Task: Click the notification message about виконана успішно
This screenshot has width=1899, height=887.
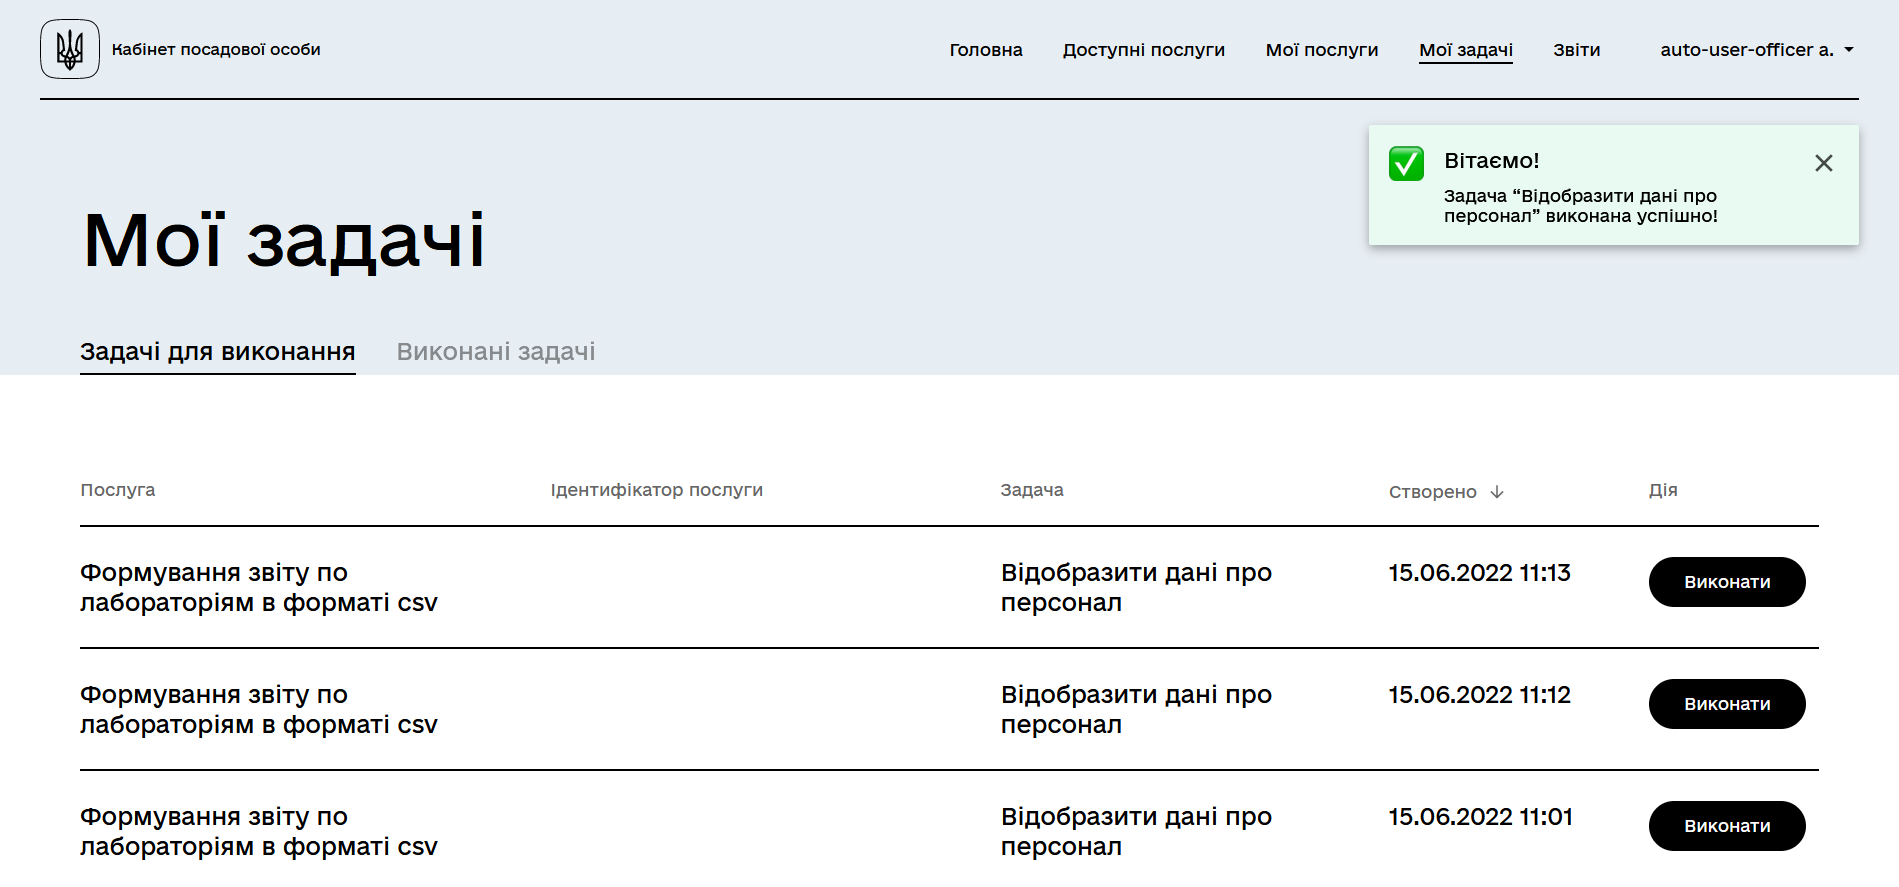Action: pyautogui.click(x=1580, y=206)
